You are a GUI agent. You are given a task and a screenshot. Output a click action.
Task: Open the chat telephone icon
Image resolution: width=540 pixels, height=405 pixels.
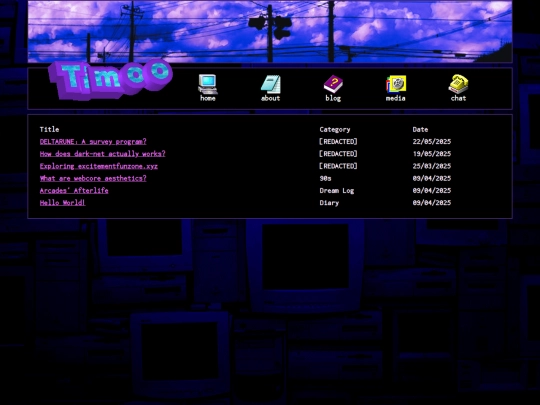[x=458, y=84]
